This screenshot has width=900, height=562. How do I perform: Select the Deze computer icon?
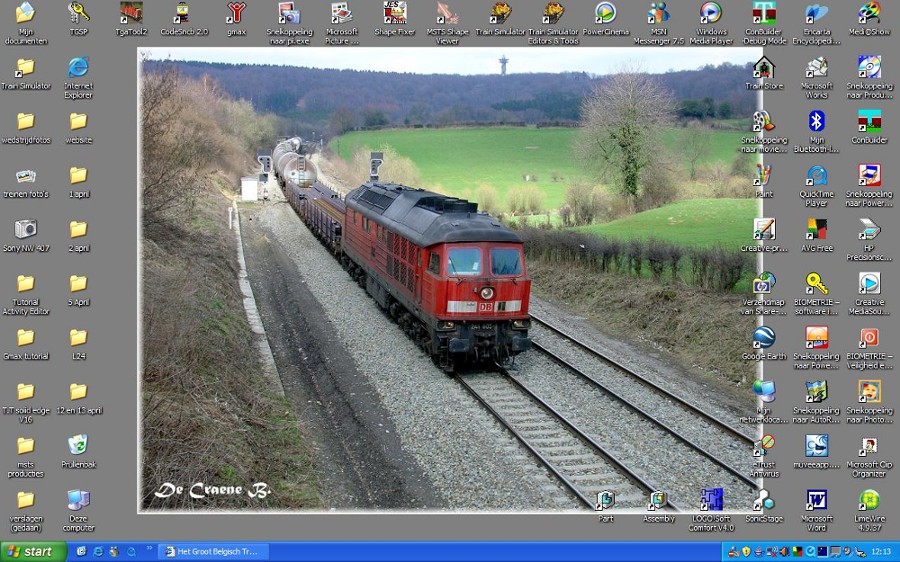click(78, 500)
